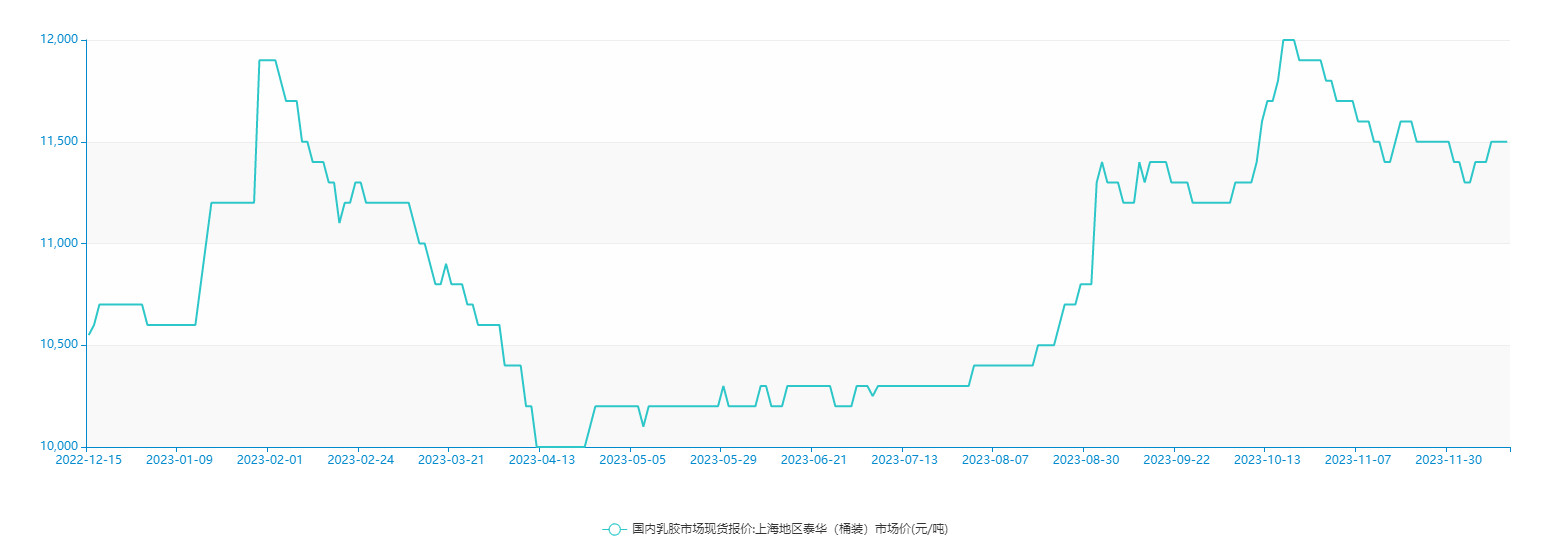Image resolution: width=1550 pixels, height=547 pixels.
Task: Click the line's 12,000 peak in October 2023
Action: 1289,40
